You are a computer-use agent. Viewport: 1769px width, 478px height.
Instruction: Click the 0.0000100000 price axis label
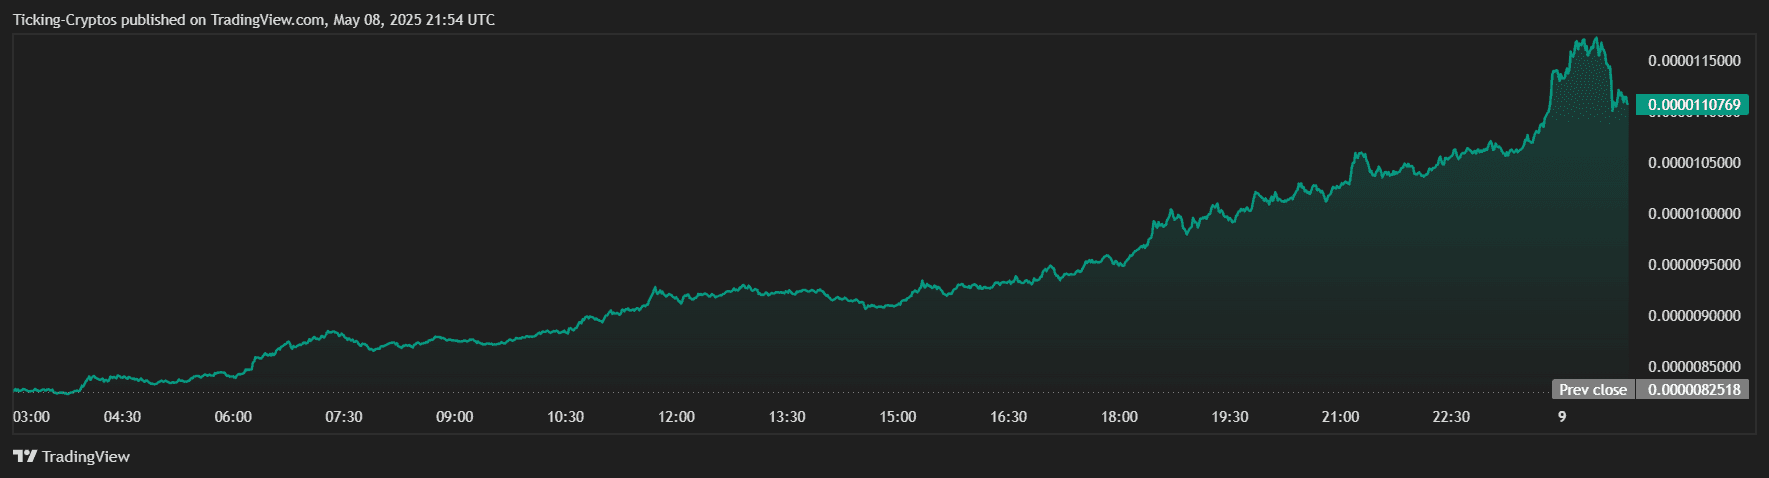1694,214
